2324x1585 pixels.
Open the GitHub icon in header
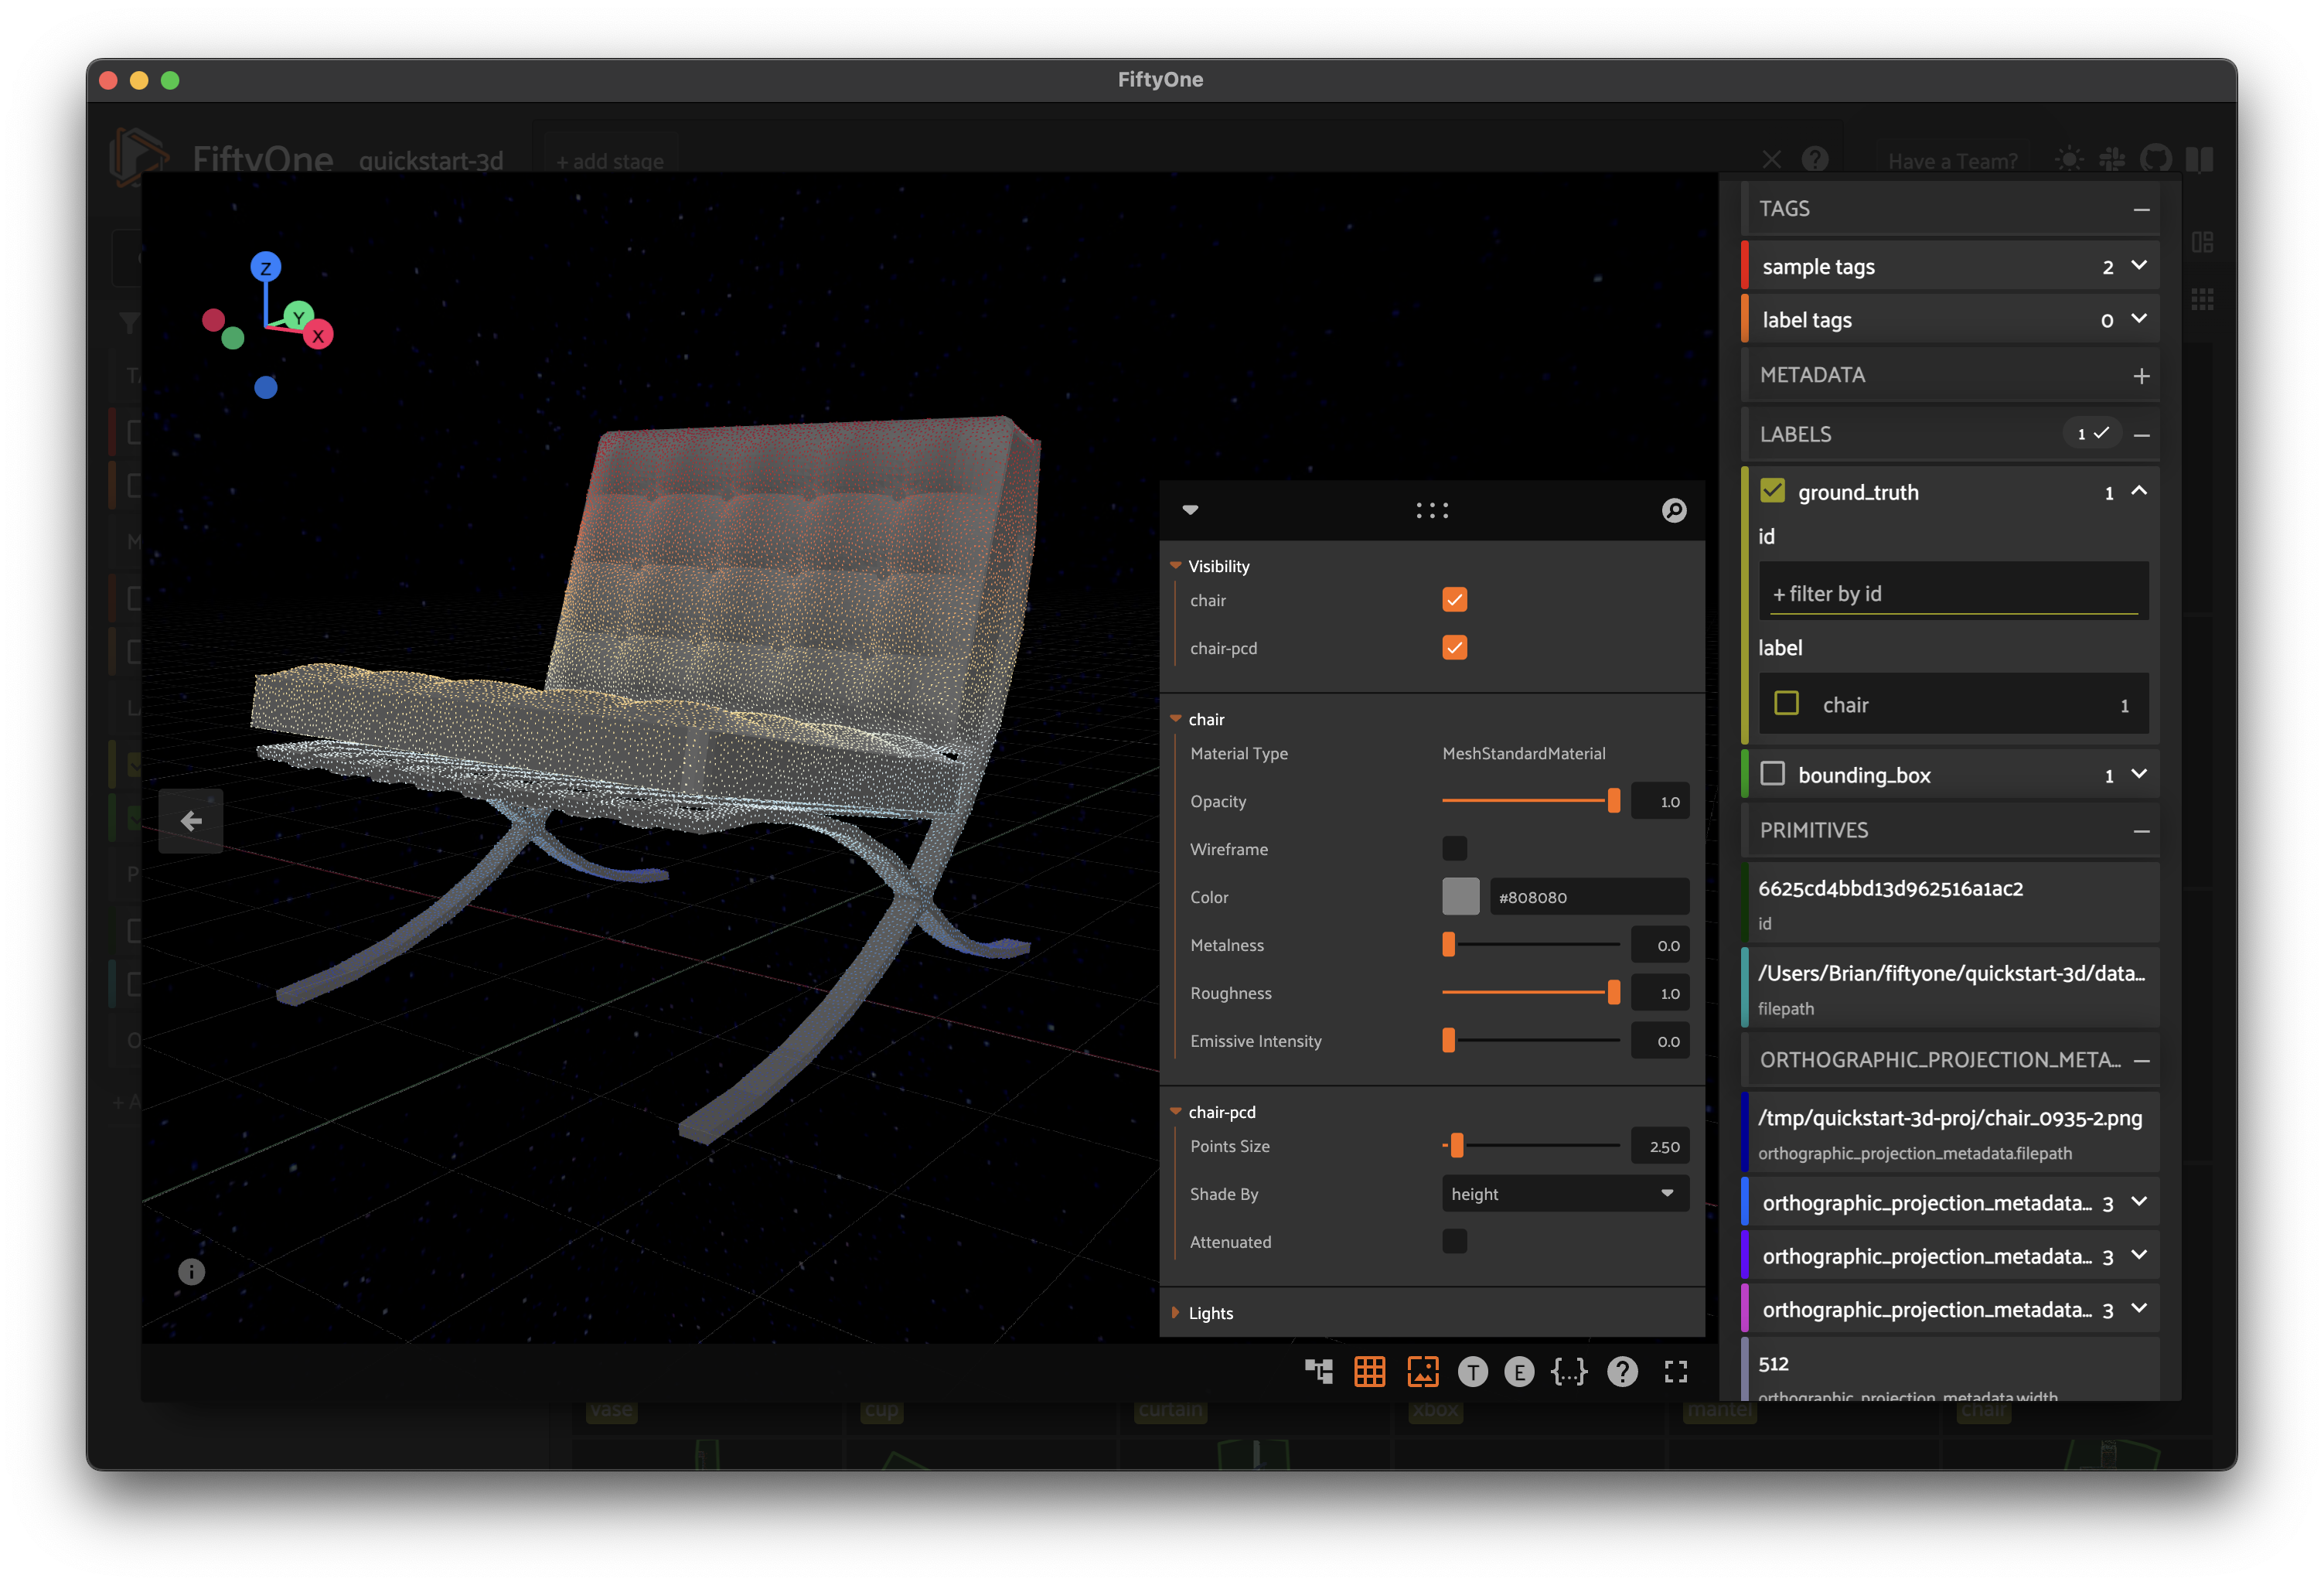coord(2156,159)
